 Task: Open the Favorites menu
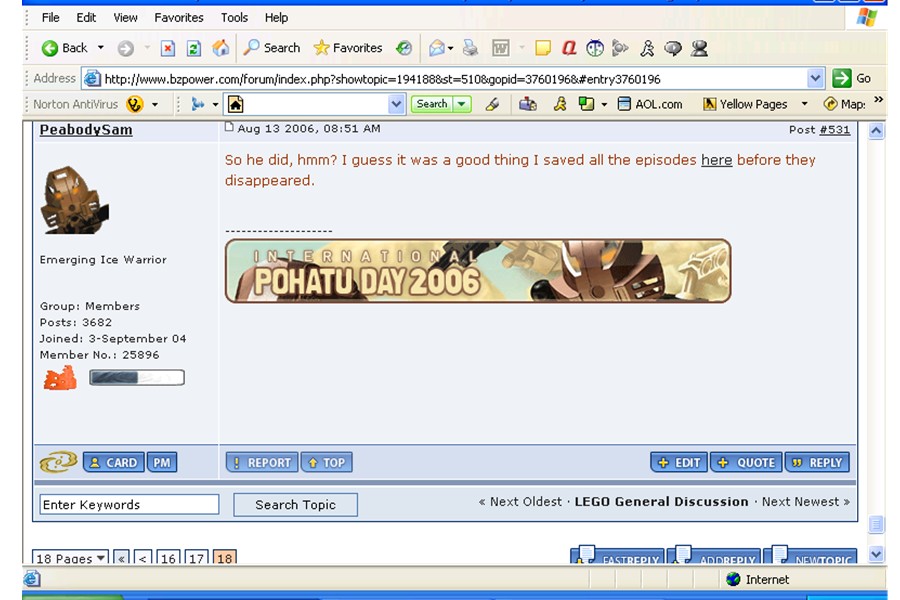[179, 18]
